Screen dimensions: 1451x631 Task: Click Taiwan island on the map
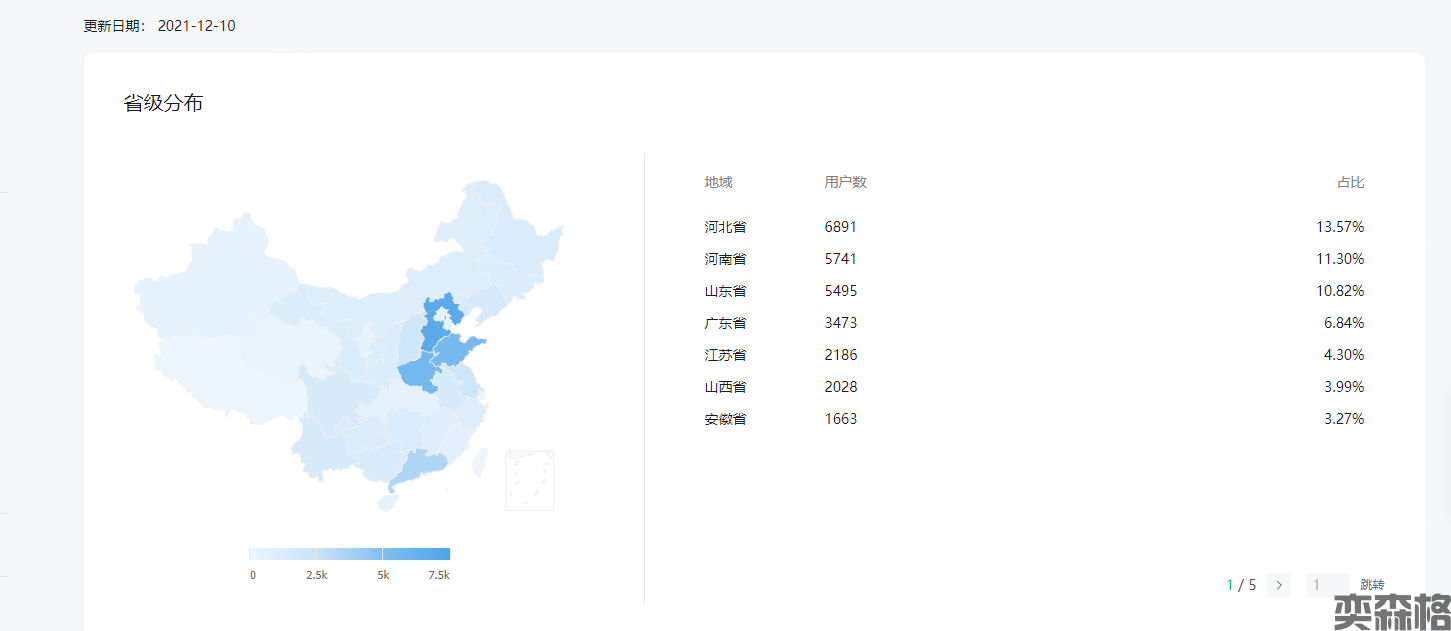[480, 461]
